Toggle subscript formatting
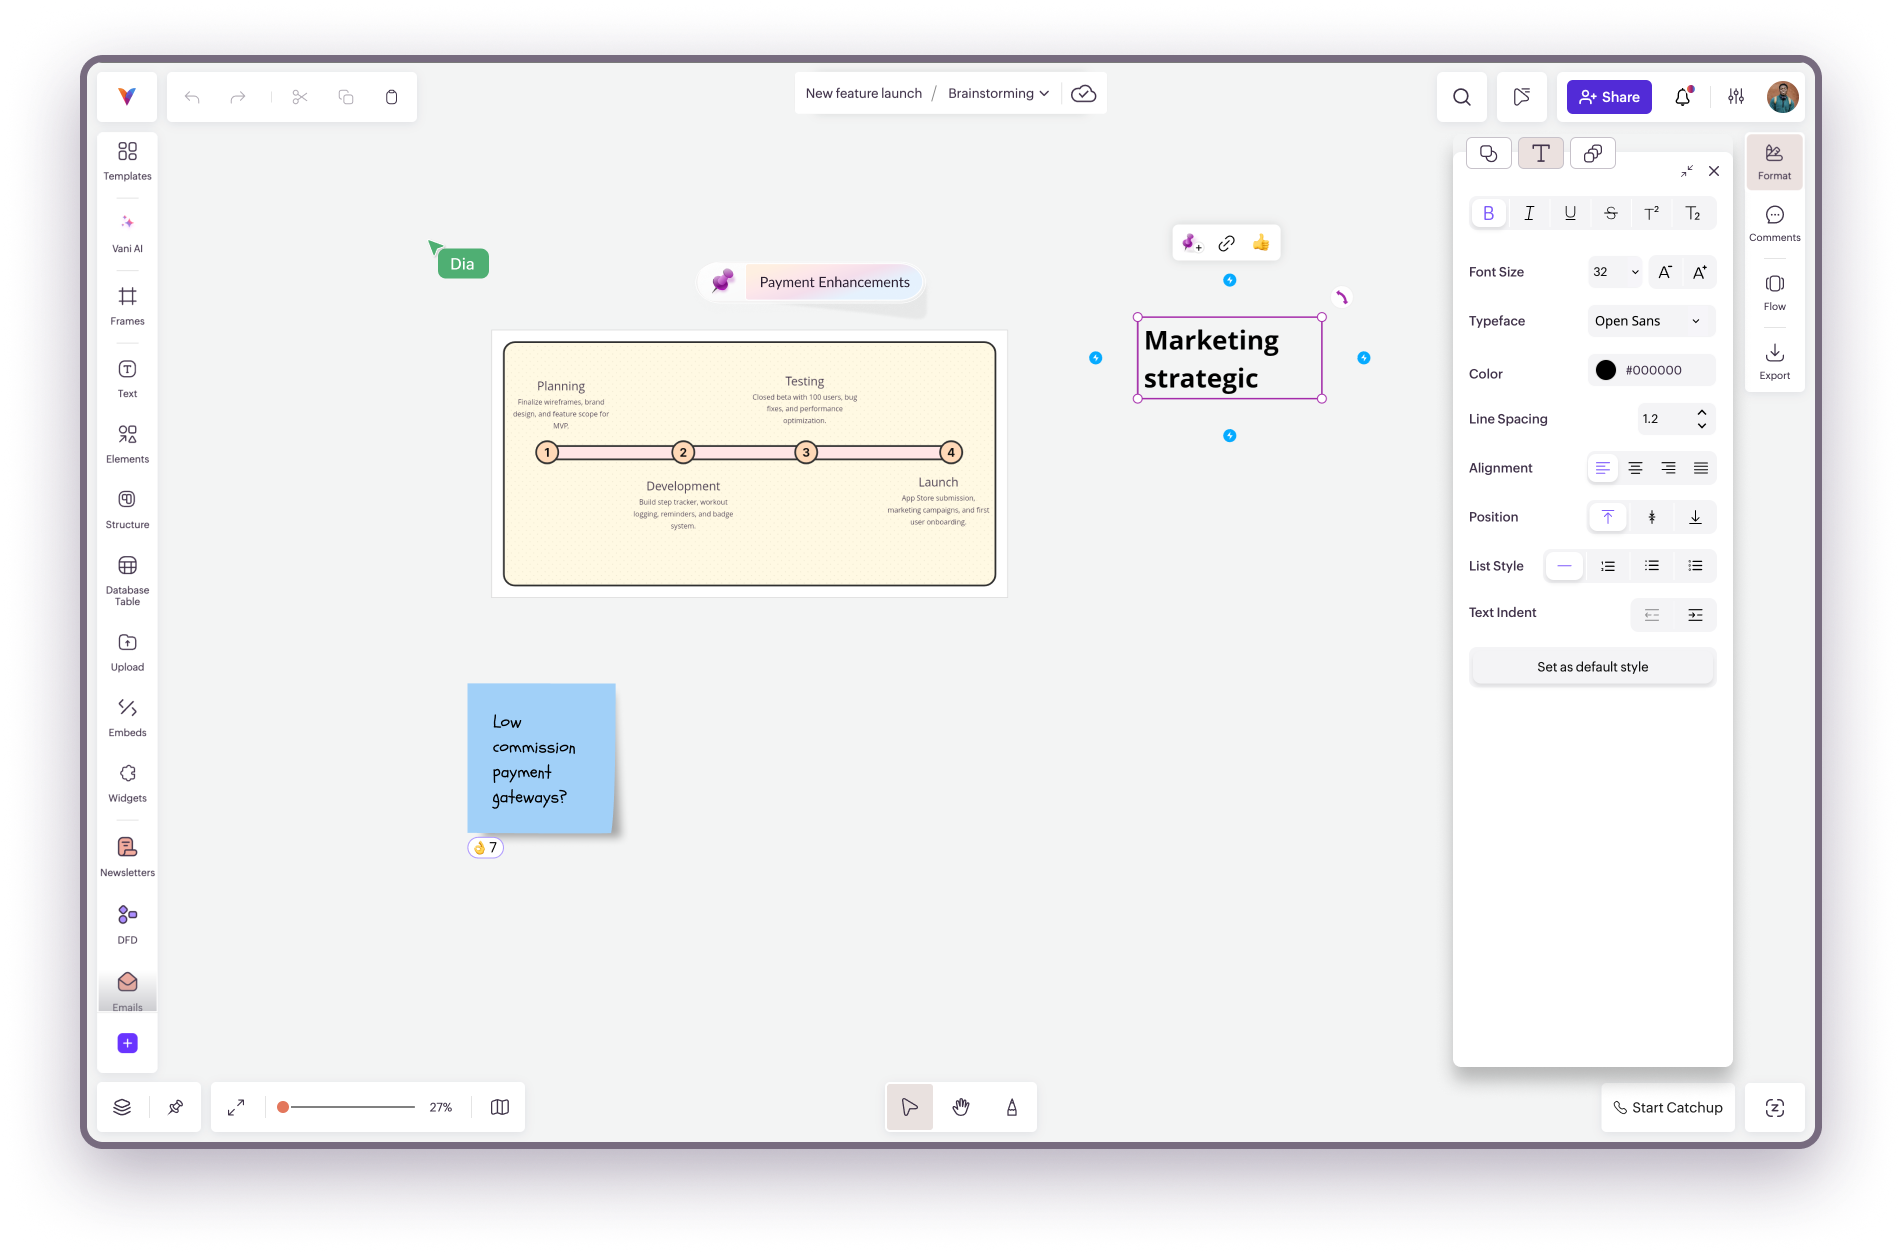 click(x=1693, y=213)
